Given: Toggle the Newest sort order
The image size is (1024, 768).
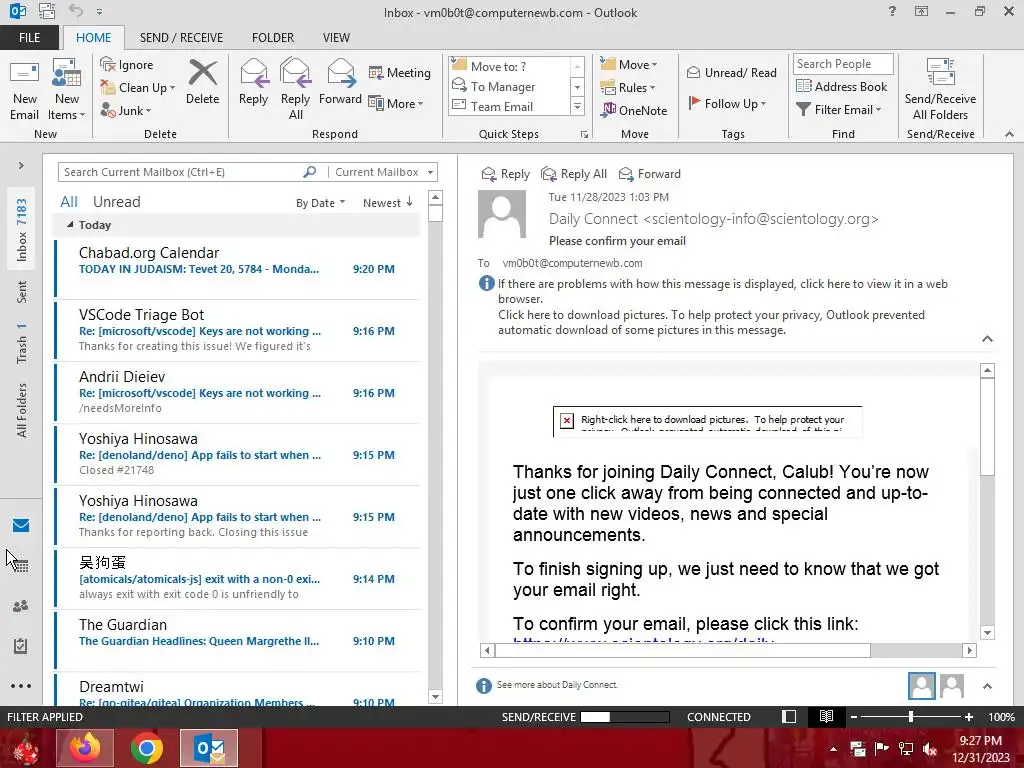Looking at the screenshot, I should [388, 202].
